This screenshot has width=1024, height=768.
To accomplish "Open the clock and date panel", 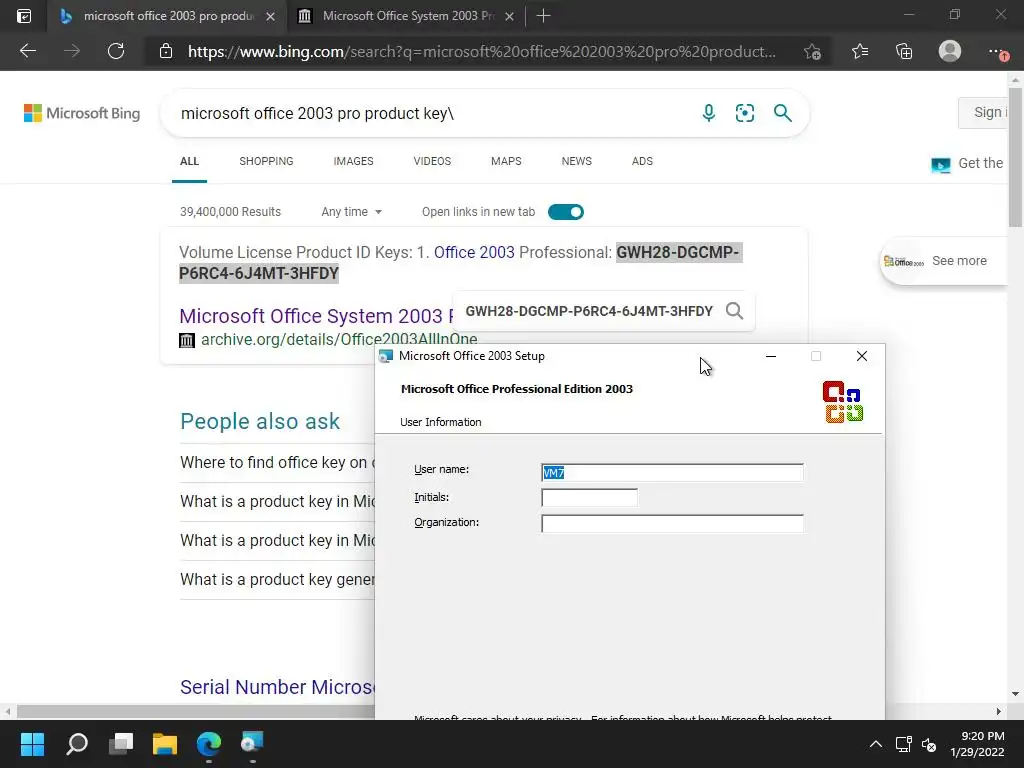I will [977, 744].
